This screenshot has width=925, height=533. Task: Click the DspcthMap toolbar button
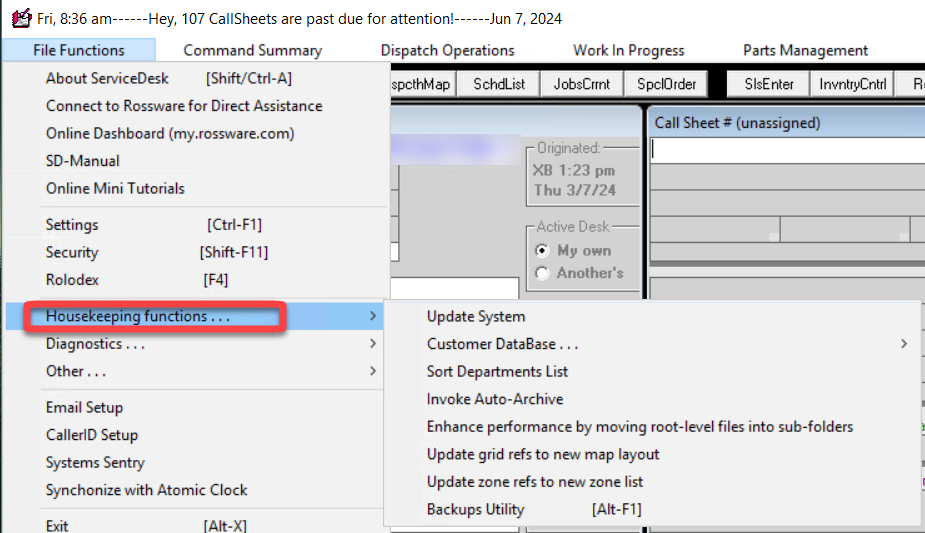422,84
